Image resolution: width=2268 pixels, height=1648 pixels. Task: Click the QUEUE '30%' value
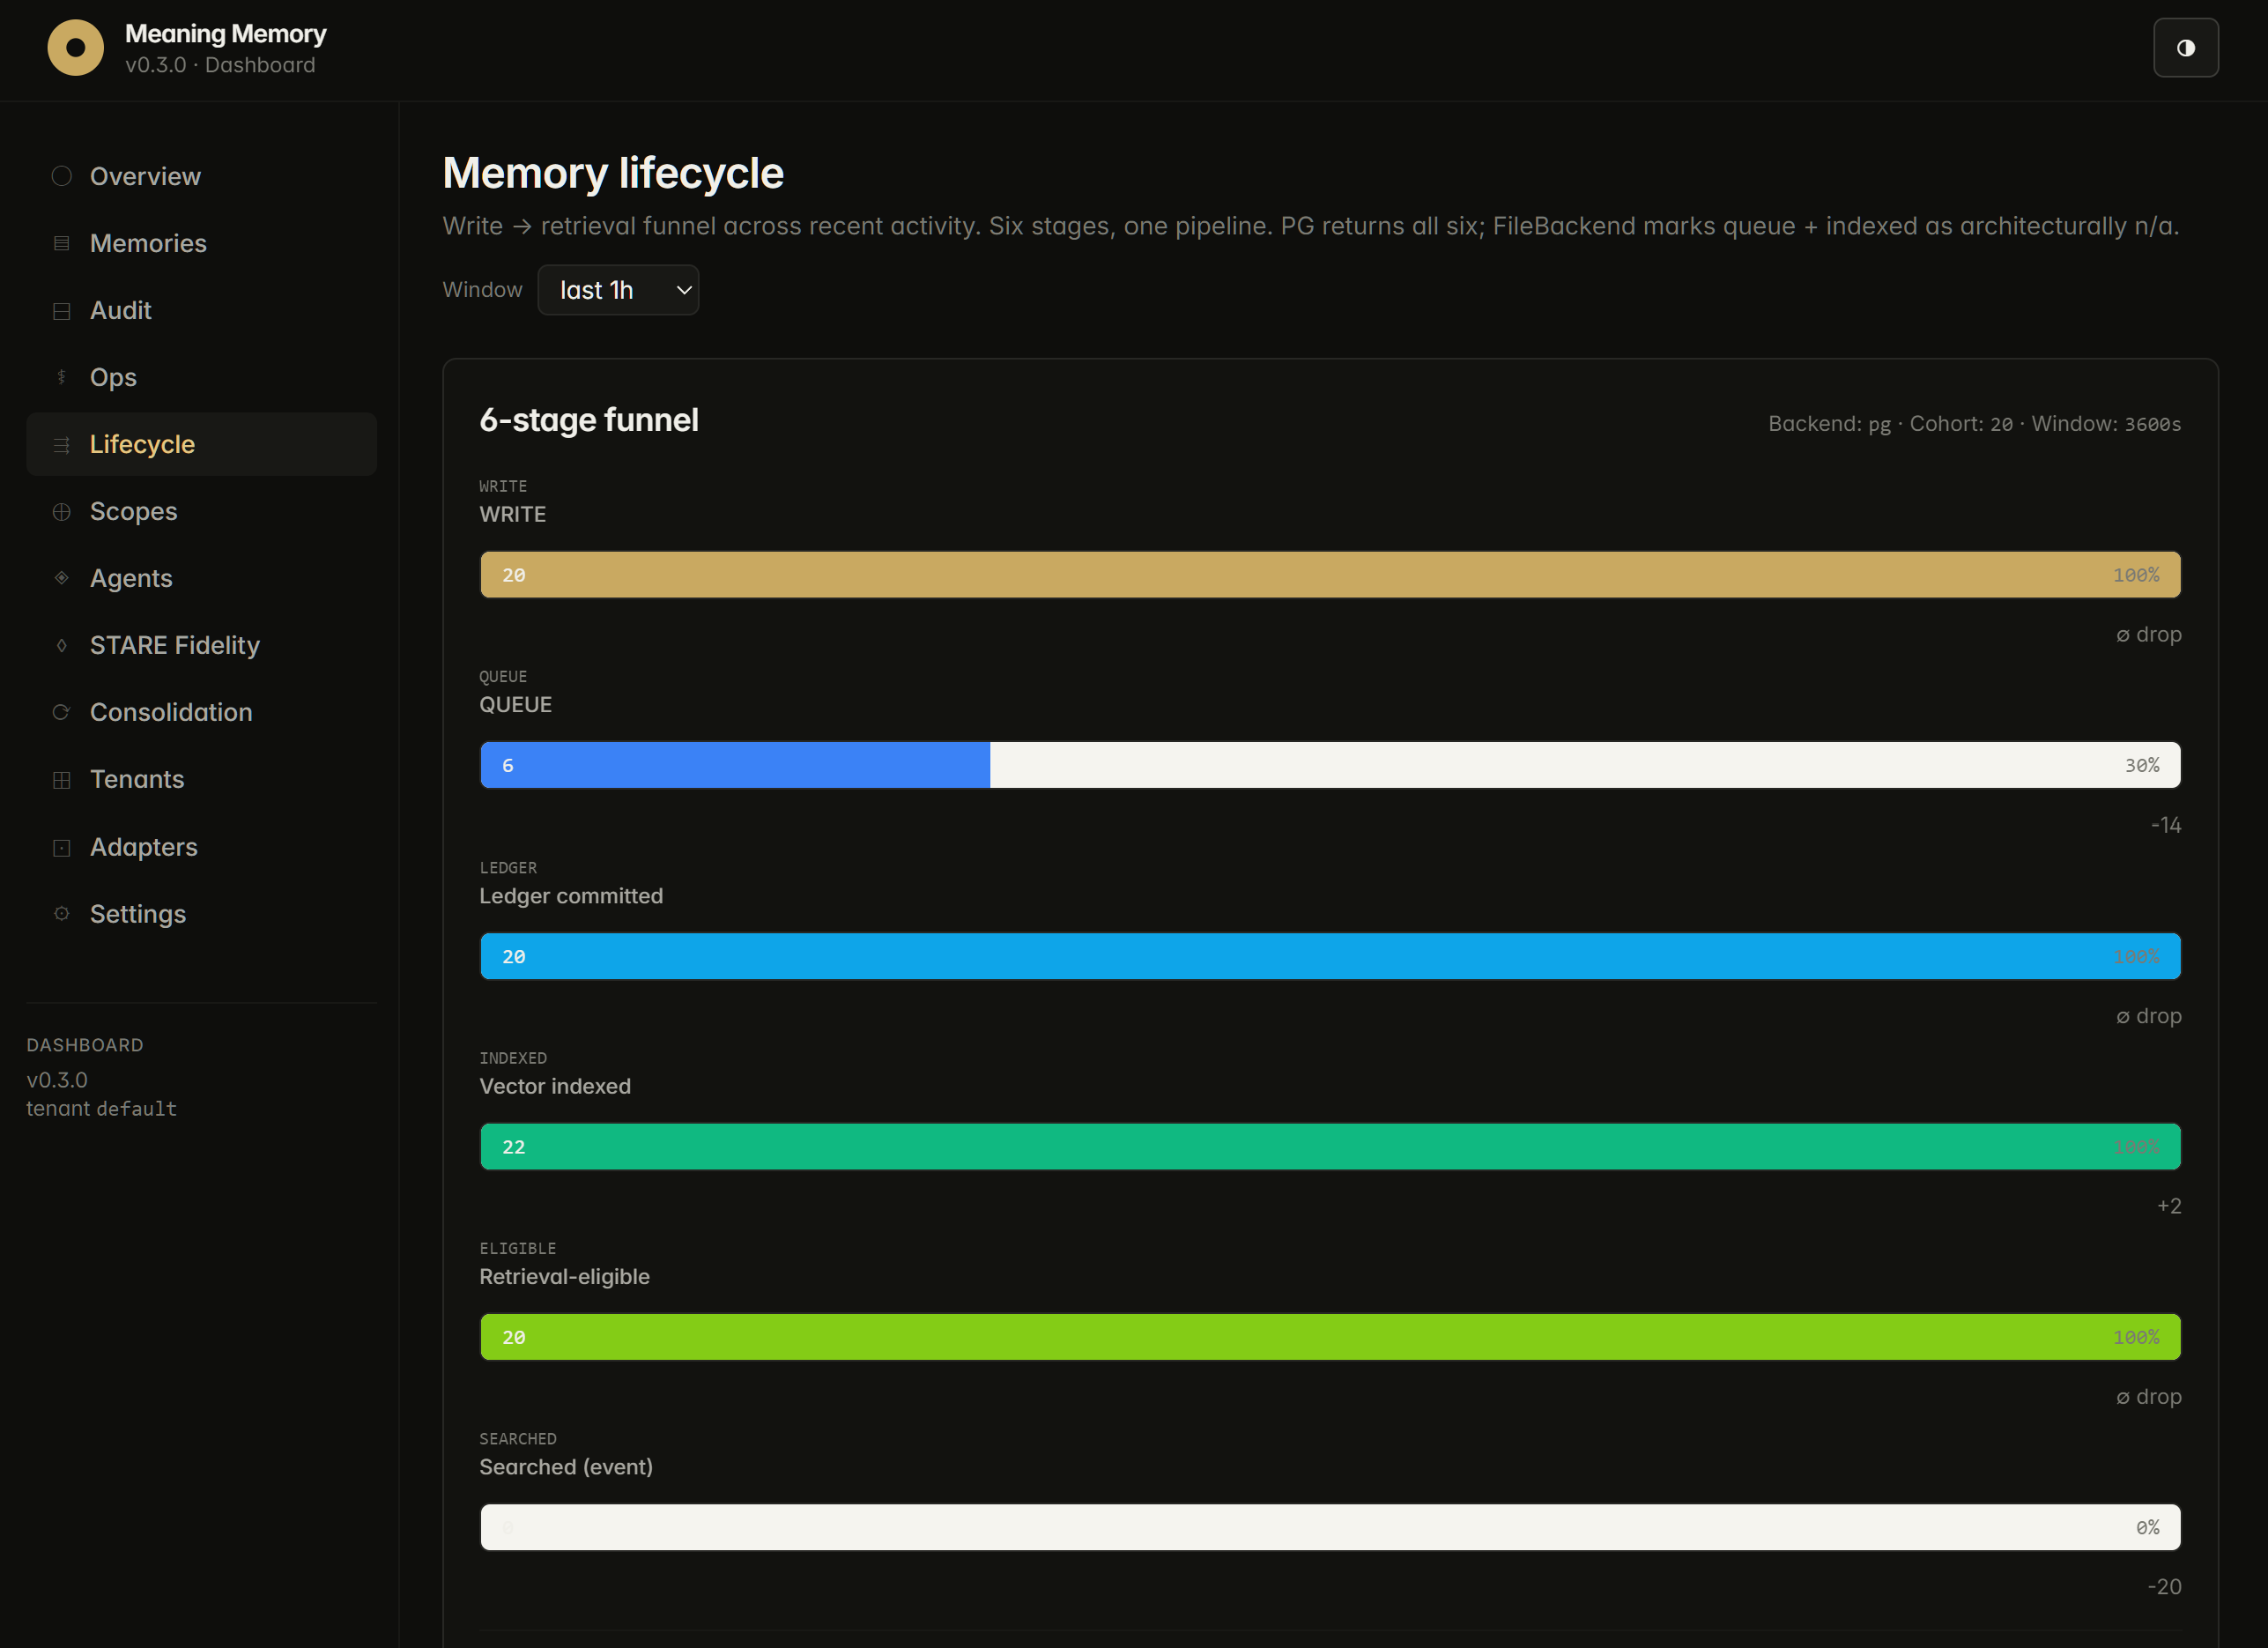pyautogui.click(x=2142, y=765)
